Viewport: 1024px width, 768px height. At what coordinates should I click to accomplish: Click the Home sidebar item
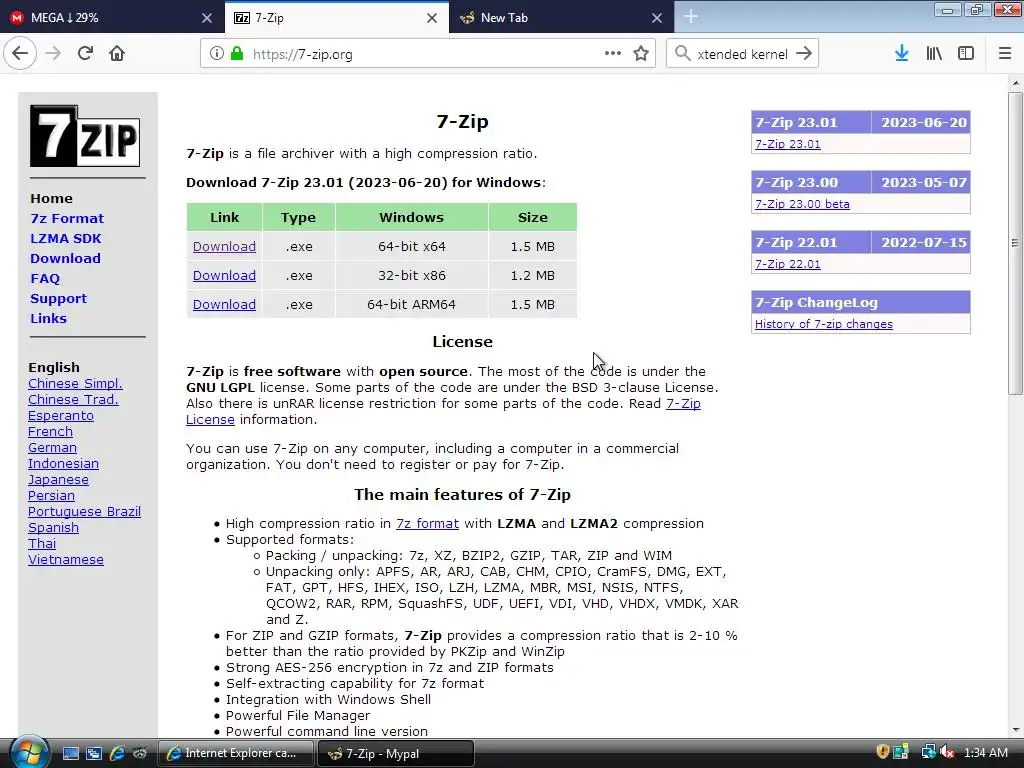point(52,198)
